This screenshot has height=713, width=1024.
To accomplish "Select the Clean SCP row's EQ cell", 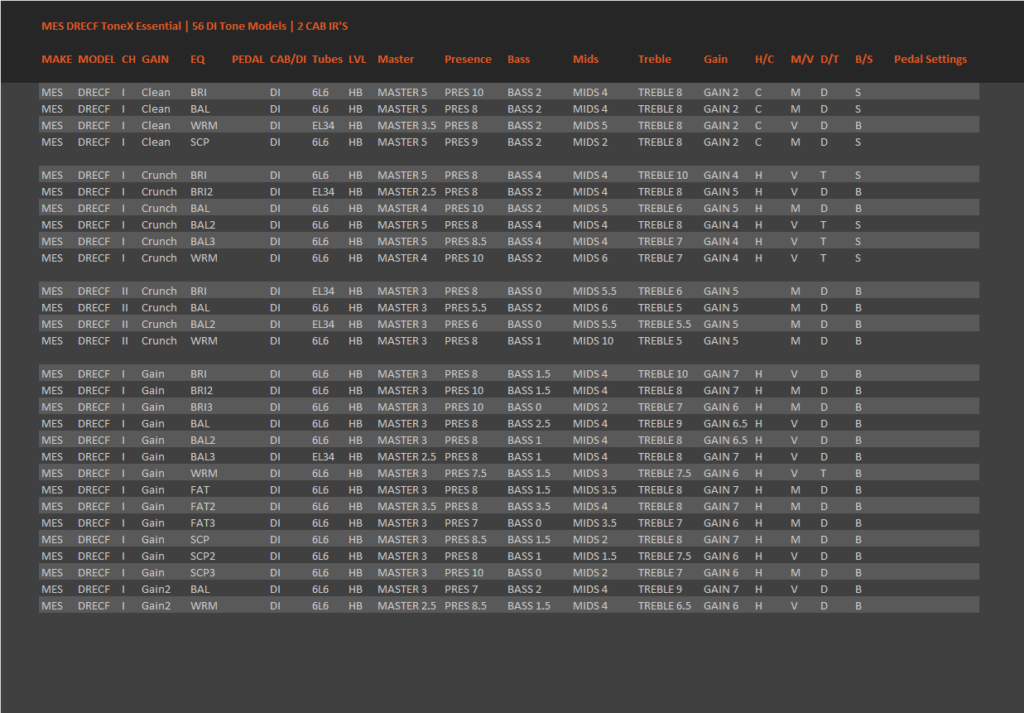I will [200, 142].
